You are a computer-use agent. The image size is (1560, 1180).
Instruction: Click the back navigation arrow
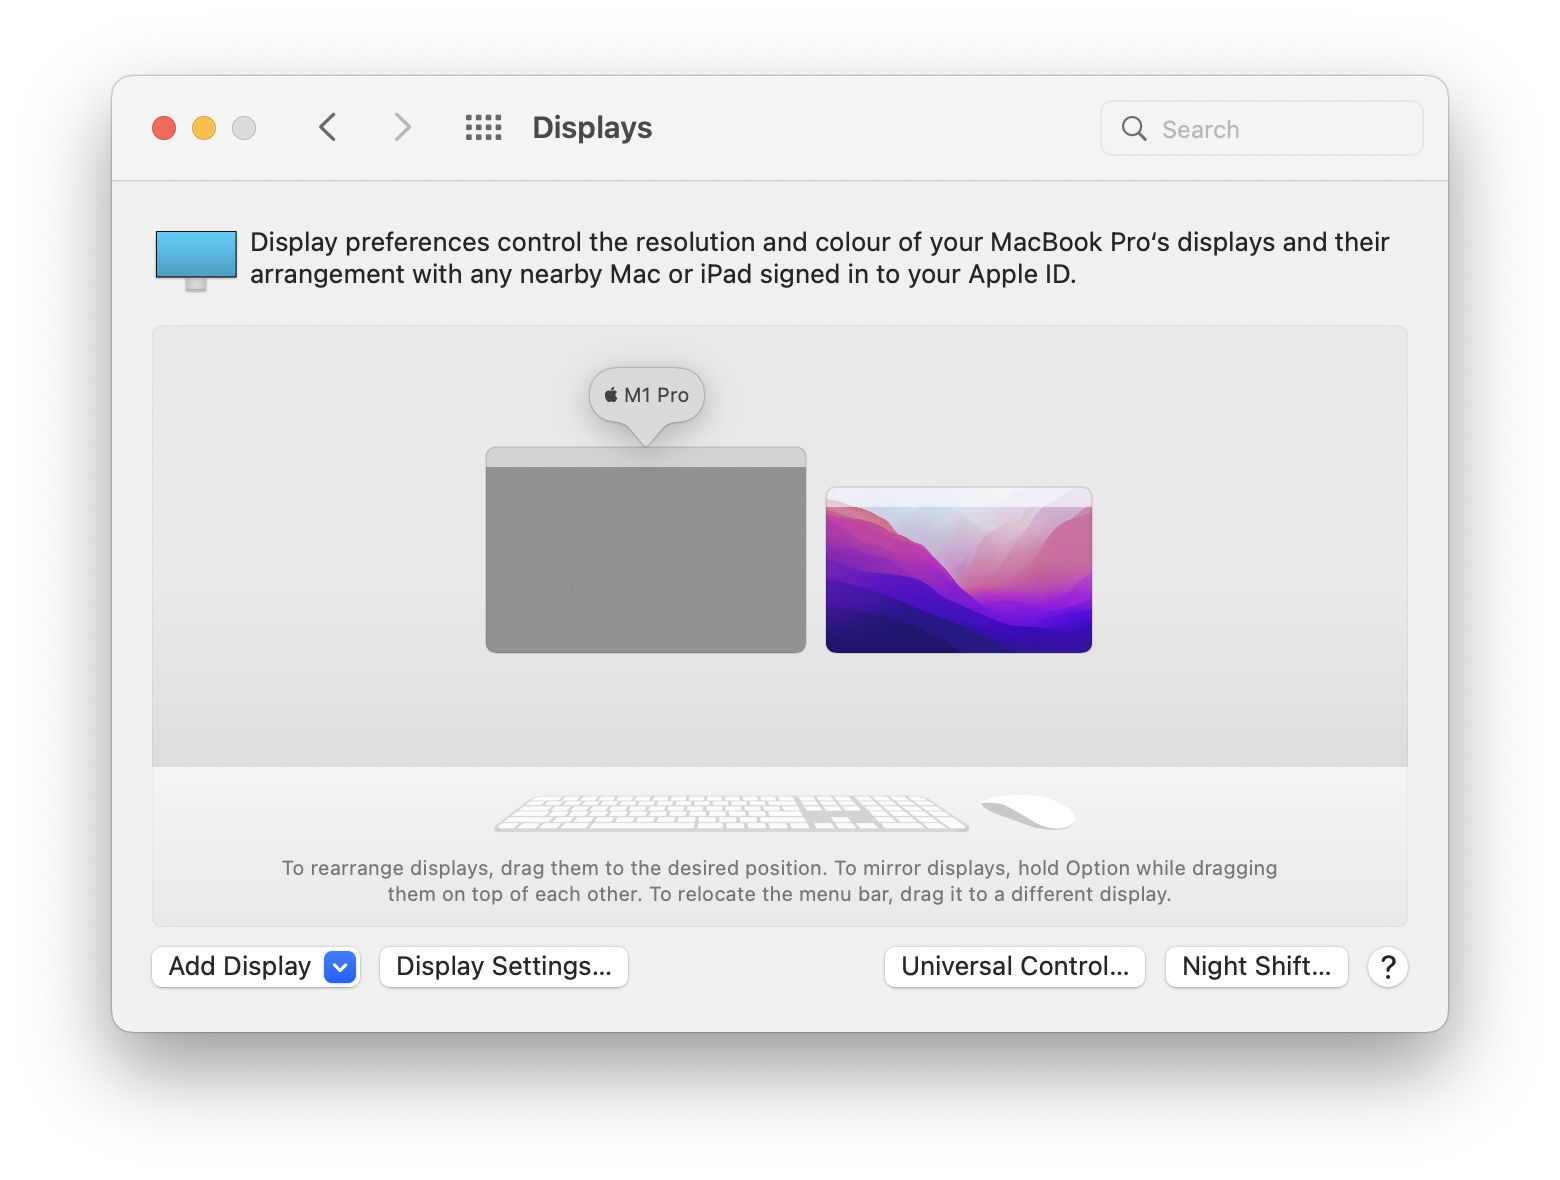[x=327, y=127]
